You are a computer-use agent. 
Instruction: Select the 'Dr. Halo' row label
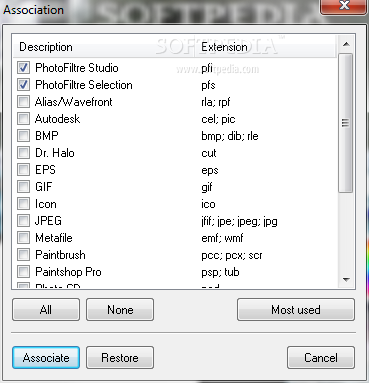[55, 153]
